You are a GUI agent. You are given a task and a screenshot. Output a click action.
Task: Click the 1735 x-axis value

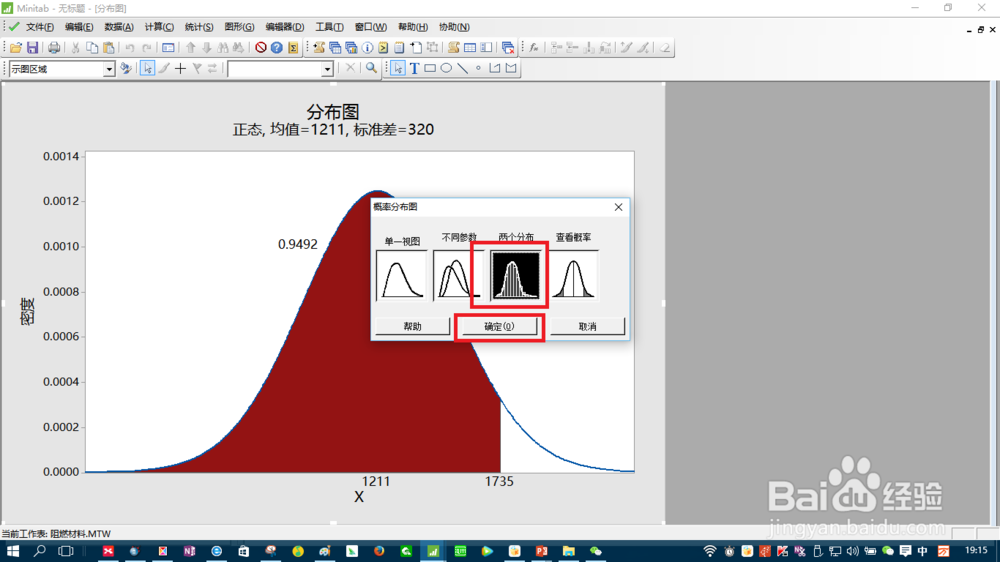point(499,481)
